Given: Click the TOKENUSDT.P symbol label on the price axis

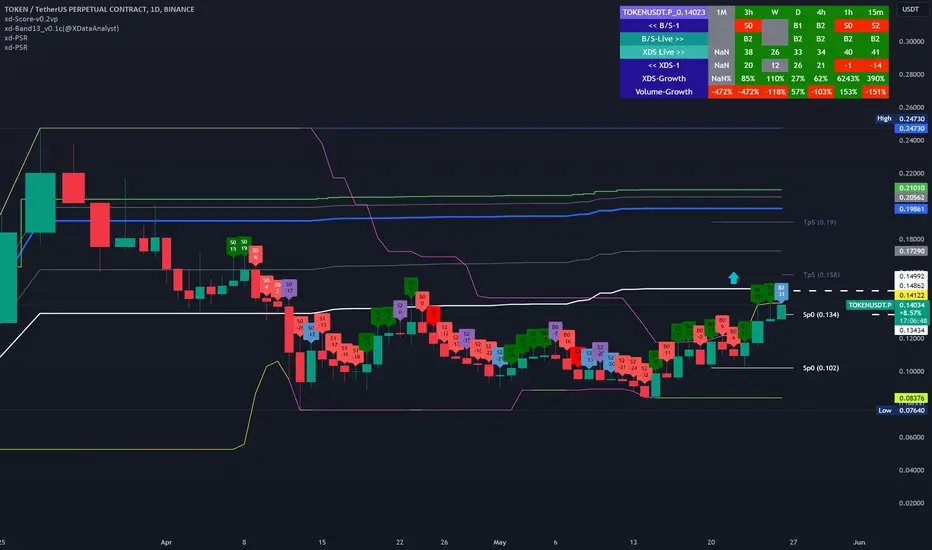Looking at the screenshot, I should [x=870, y=305].
